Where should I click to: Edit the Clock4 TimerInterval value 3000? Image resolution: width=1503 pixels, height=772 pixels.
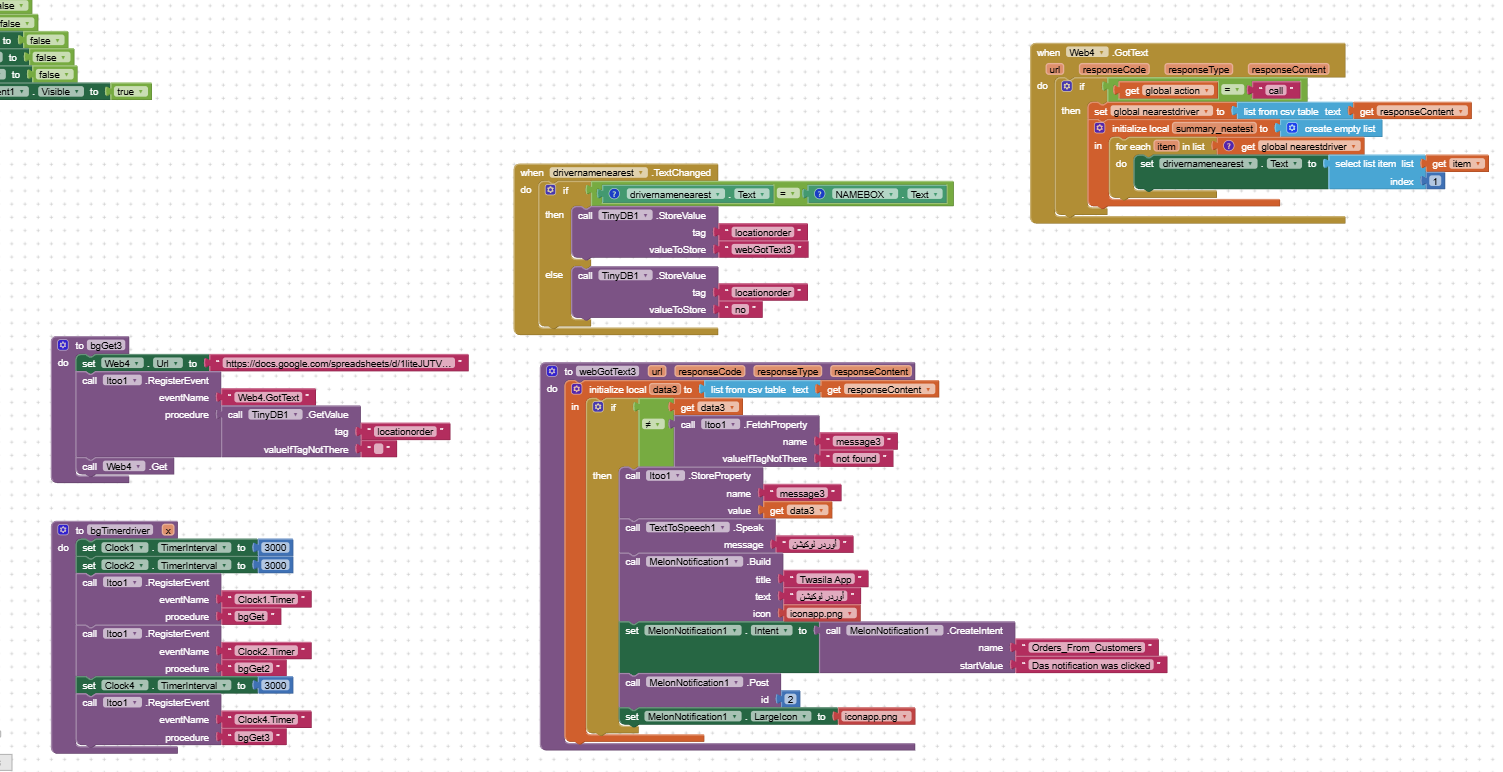coord(275,685)
